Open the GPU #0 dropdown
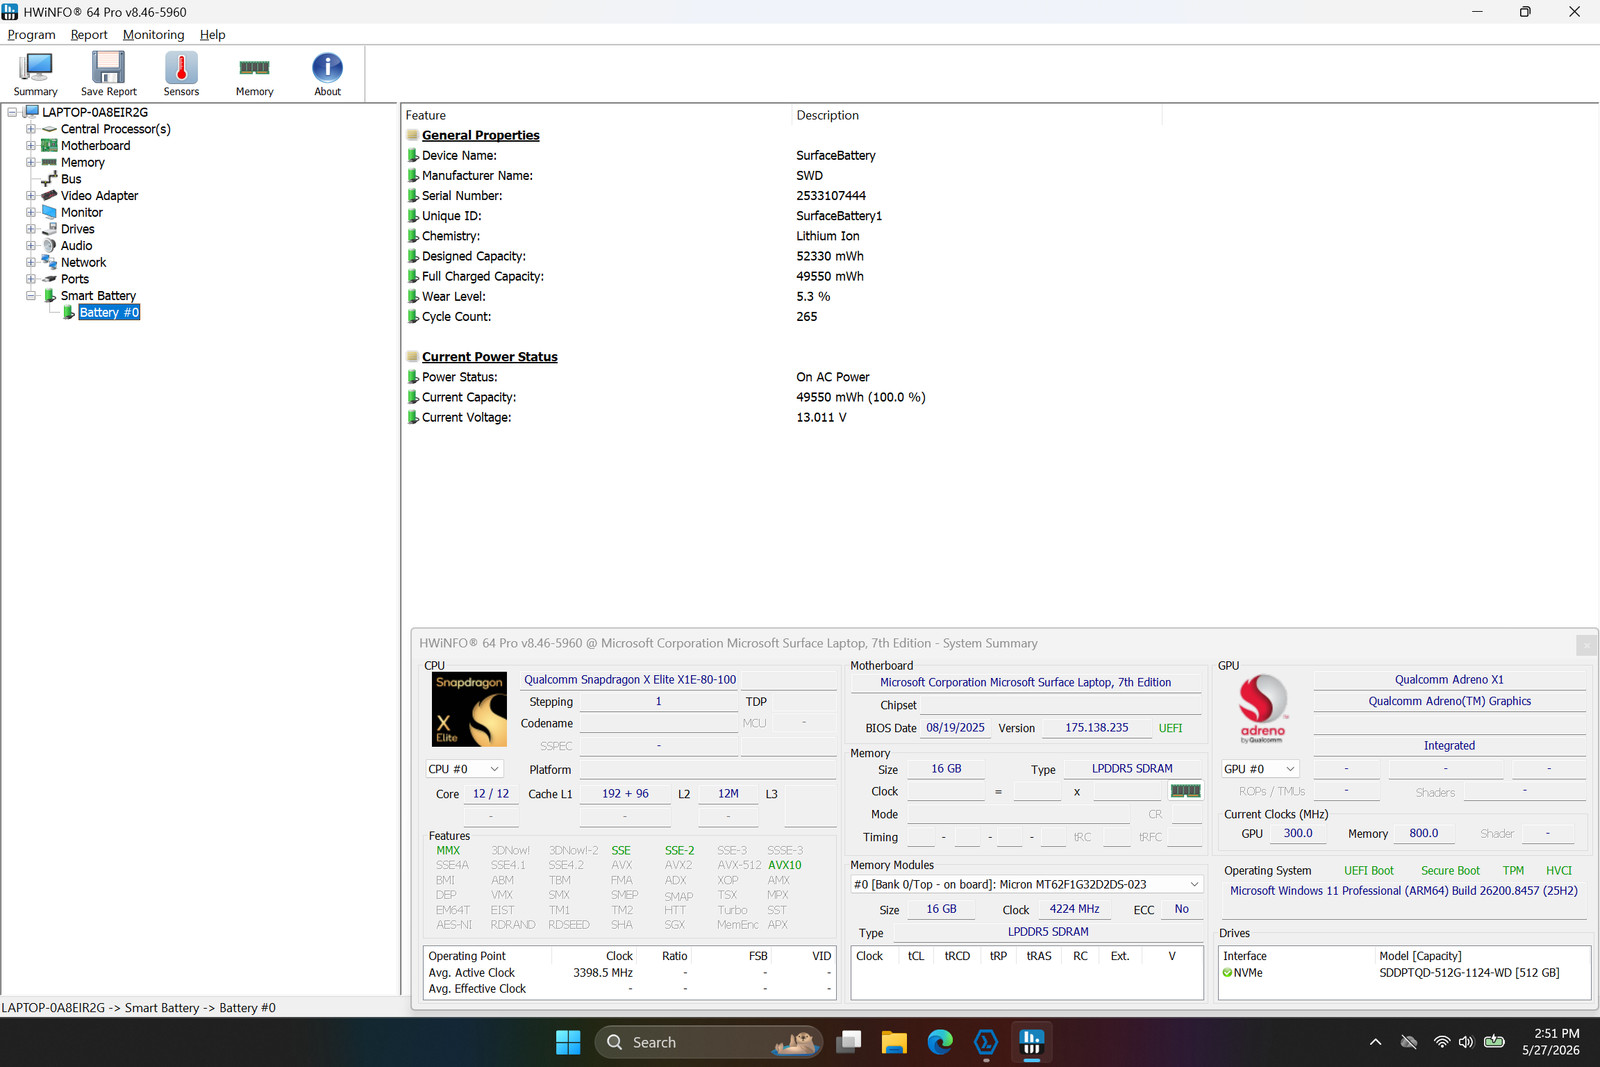This screenshot has height=1067, width=1600. [1259, 769]
